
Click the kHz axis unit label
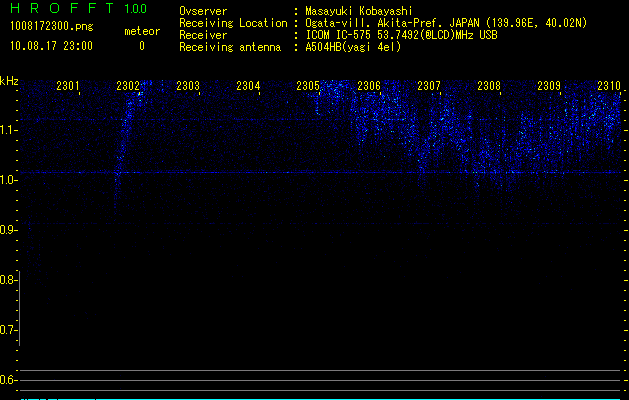(x=10, y=81)
